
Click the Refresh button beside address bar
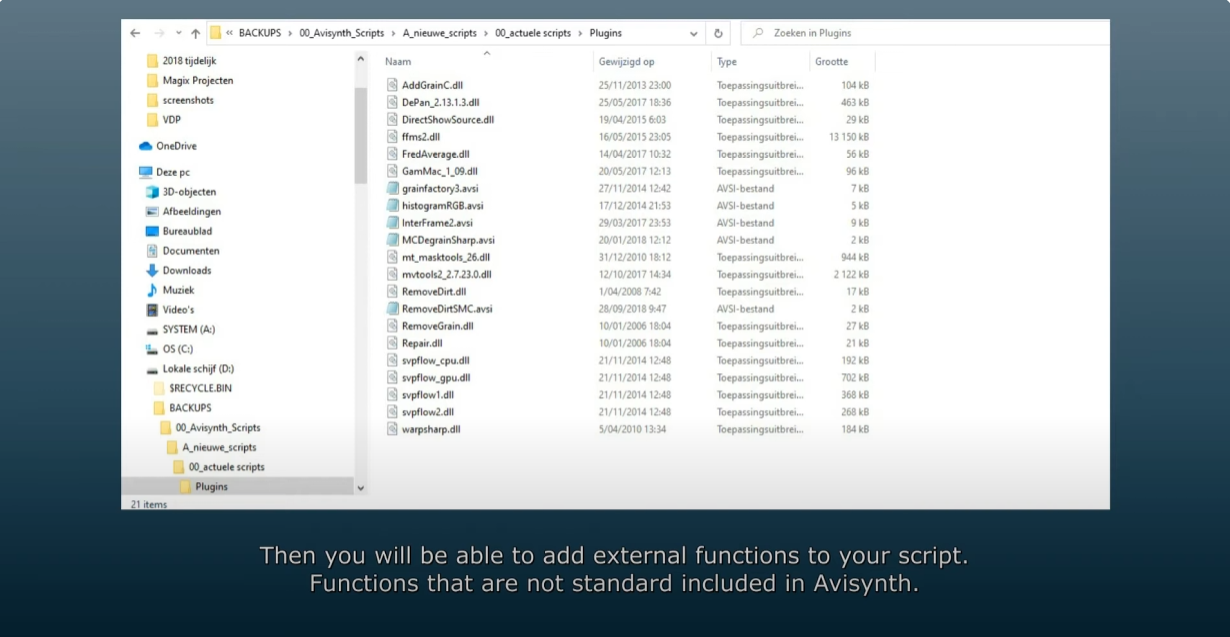pyautogui.click(x=718, y=33)
